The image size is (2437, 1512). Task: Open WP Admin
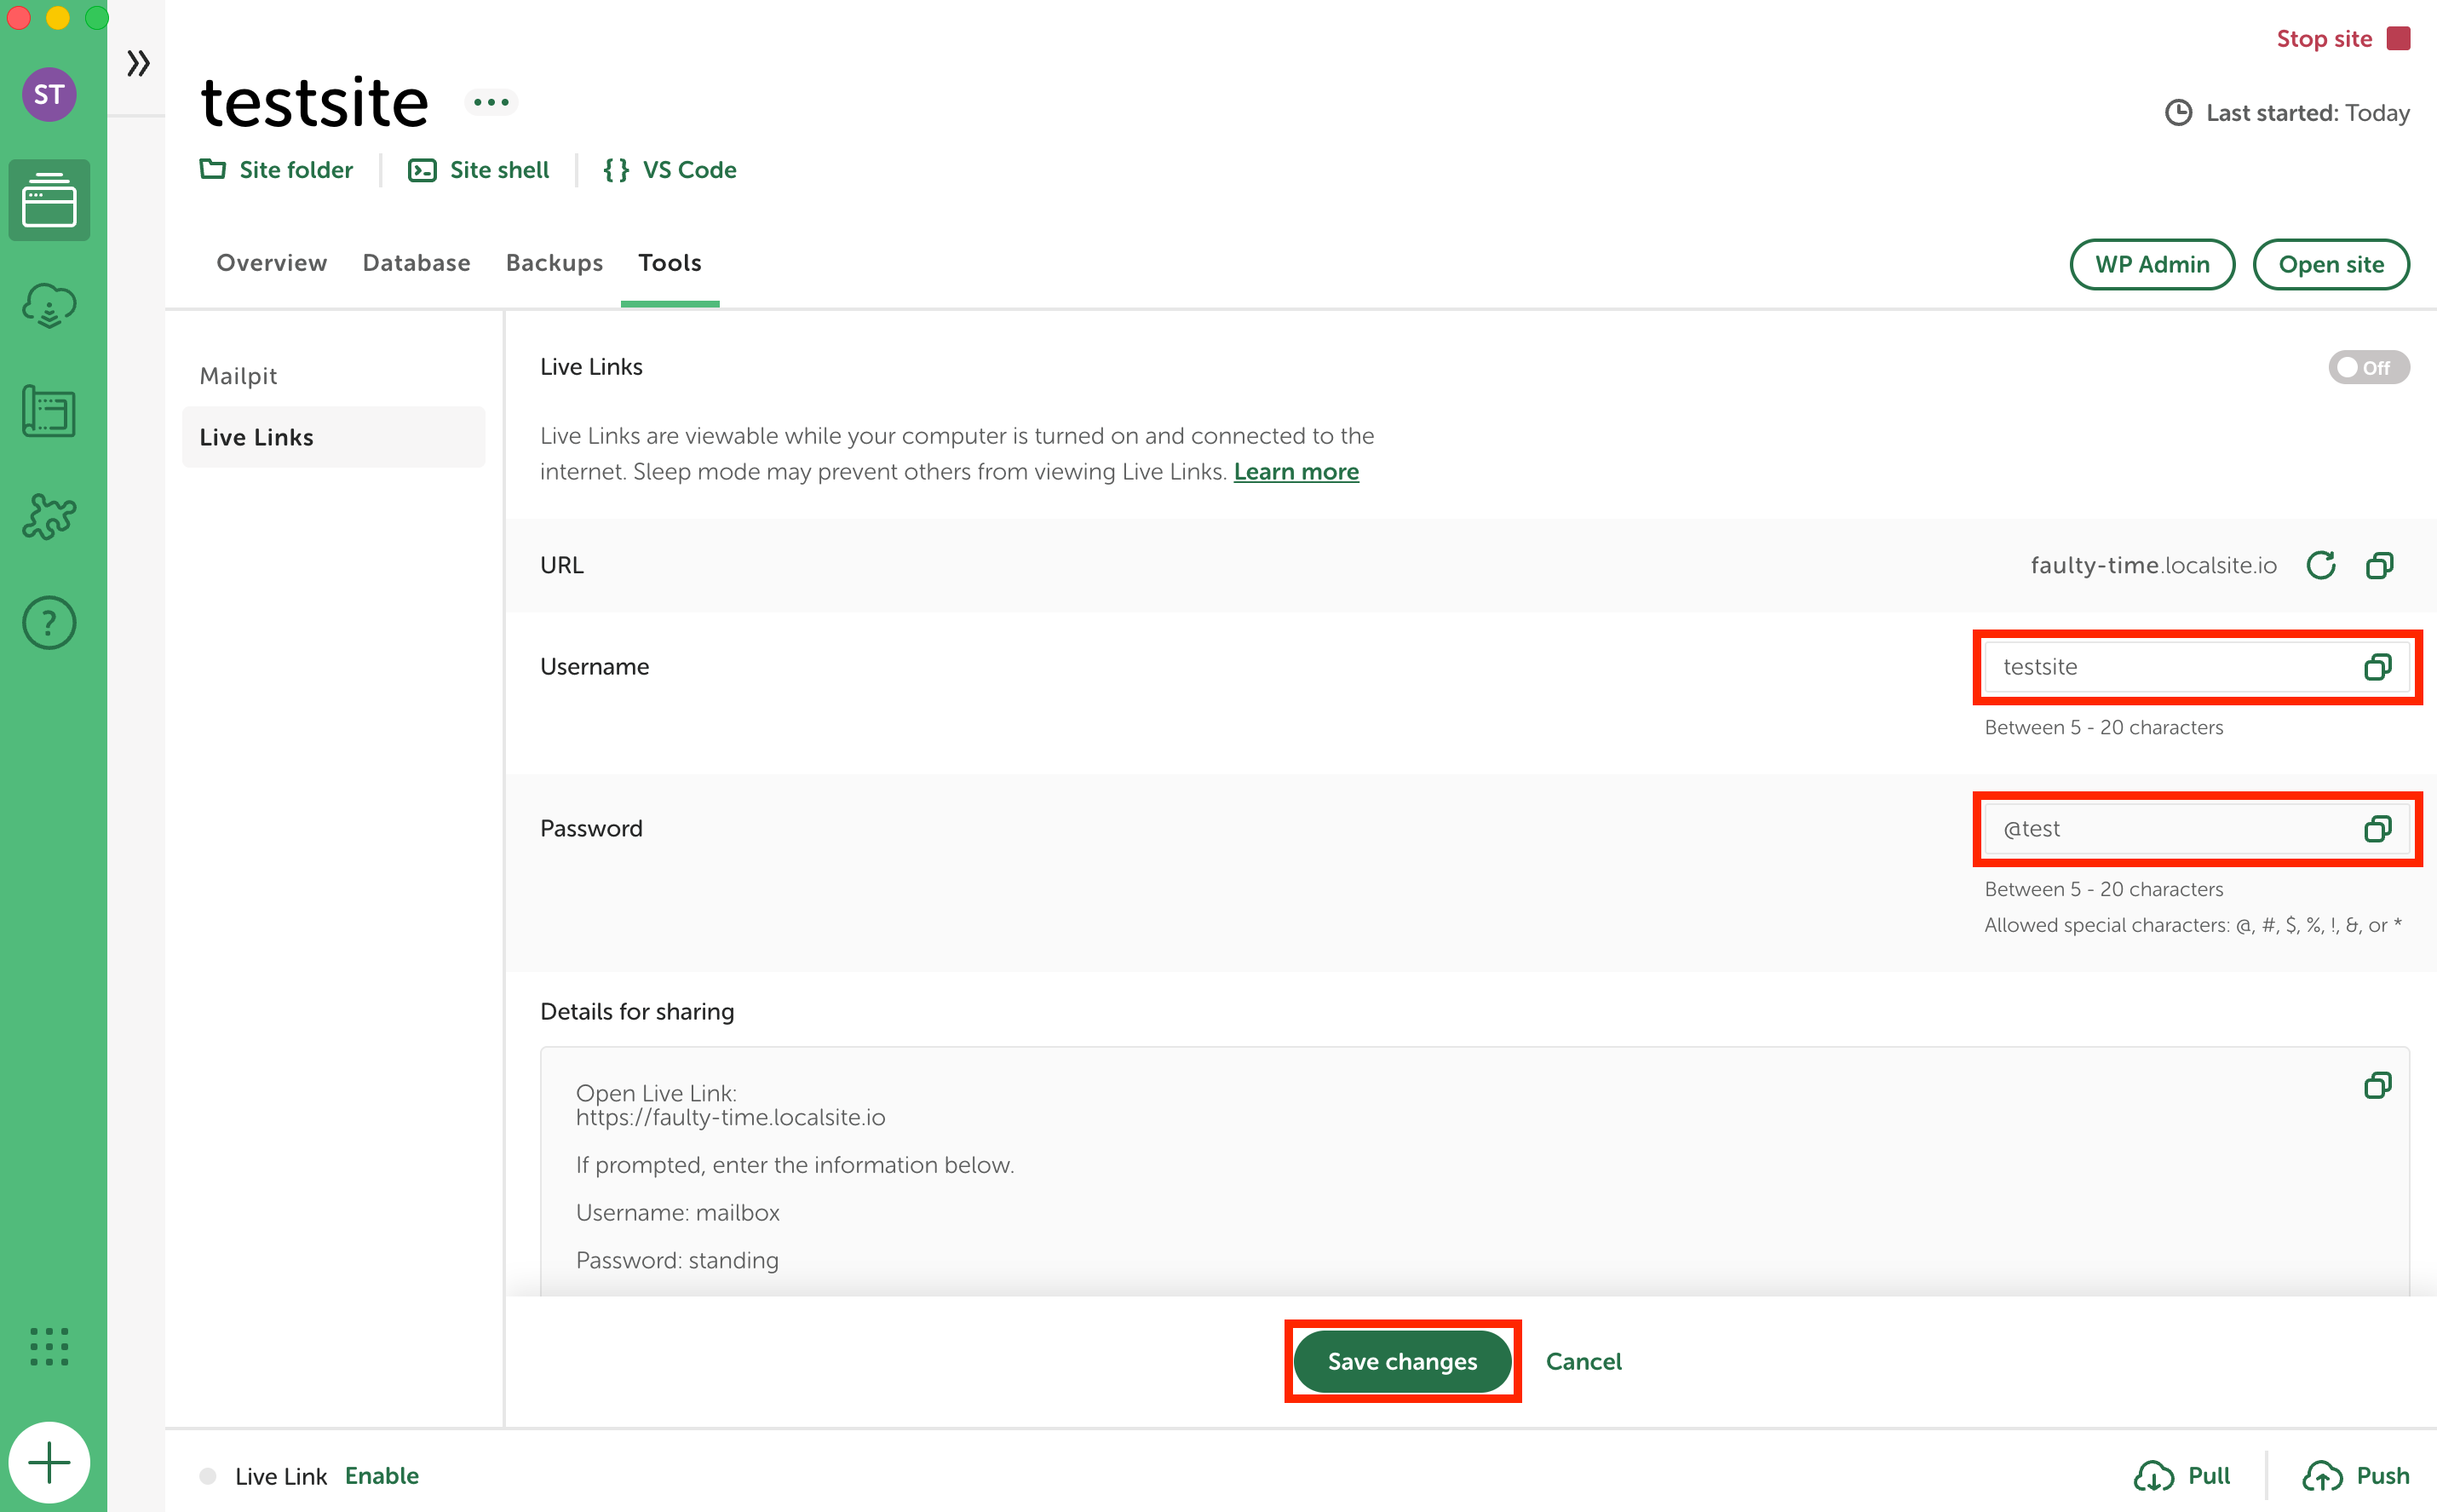2152,265
